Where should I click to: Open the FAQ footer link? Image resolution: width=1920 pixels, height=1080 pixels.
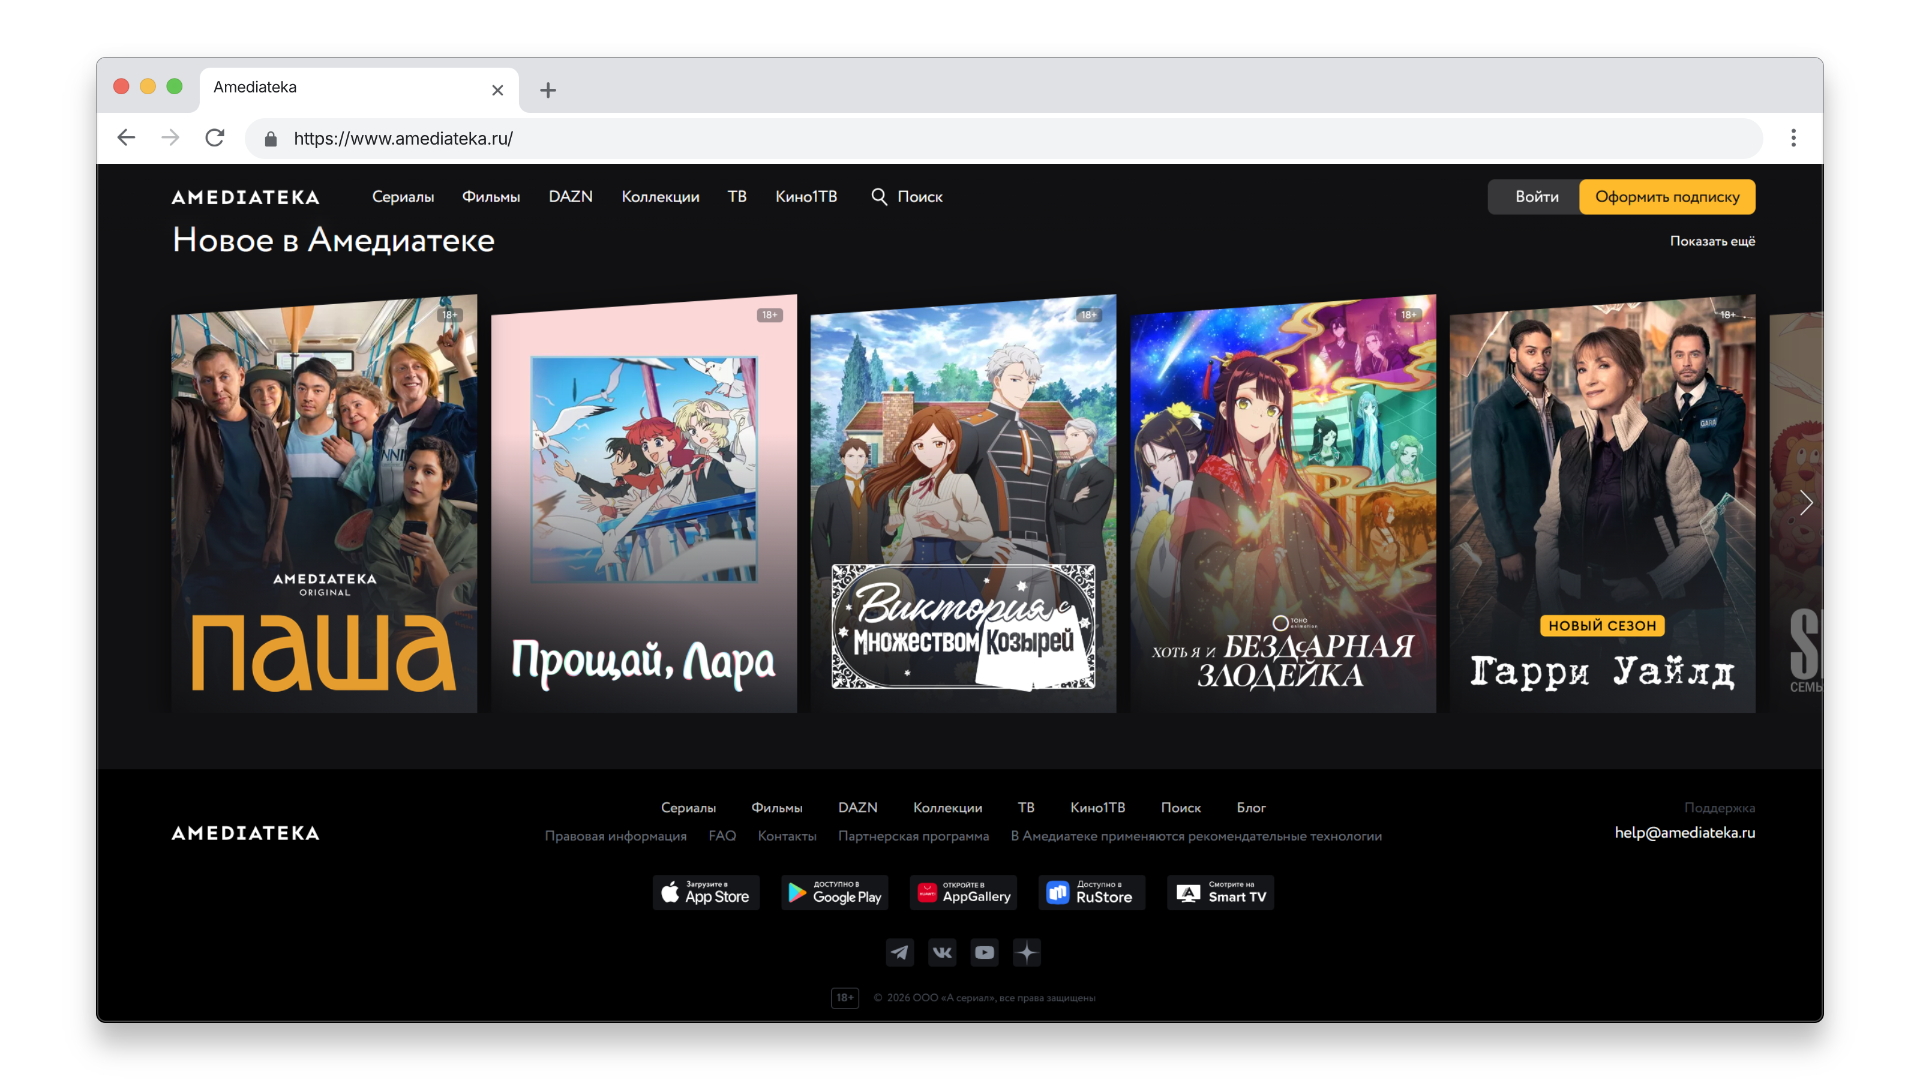click(x=722, y=836)
